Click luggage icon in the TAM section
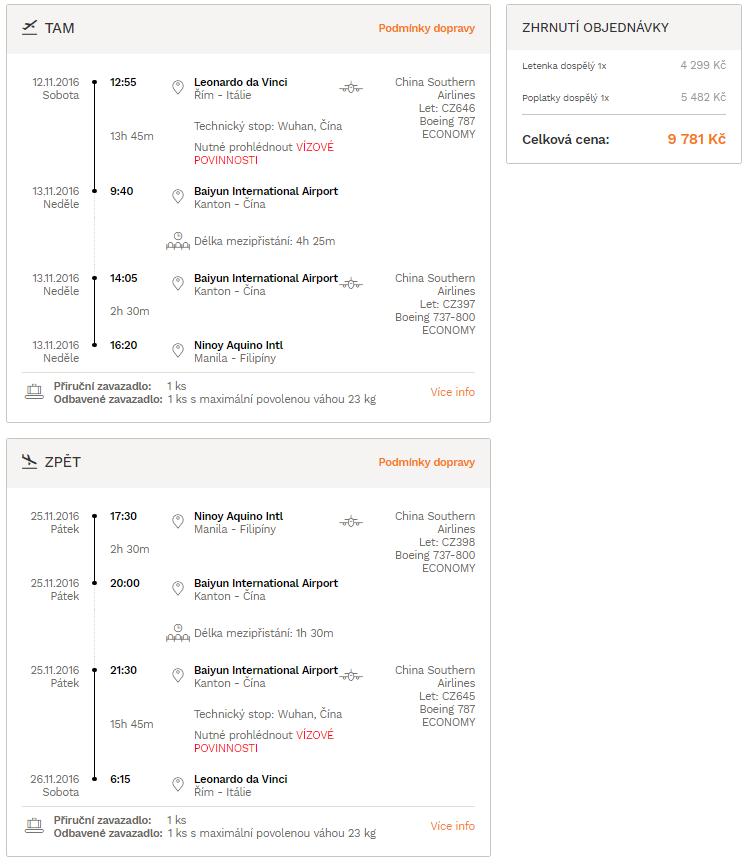The image size is (749, 864). 34,392
